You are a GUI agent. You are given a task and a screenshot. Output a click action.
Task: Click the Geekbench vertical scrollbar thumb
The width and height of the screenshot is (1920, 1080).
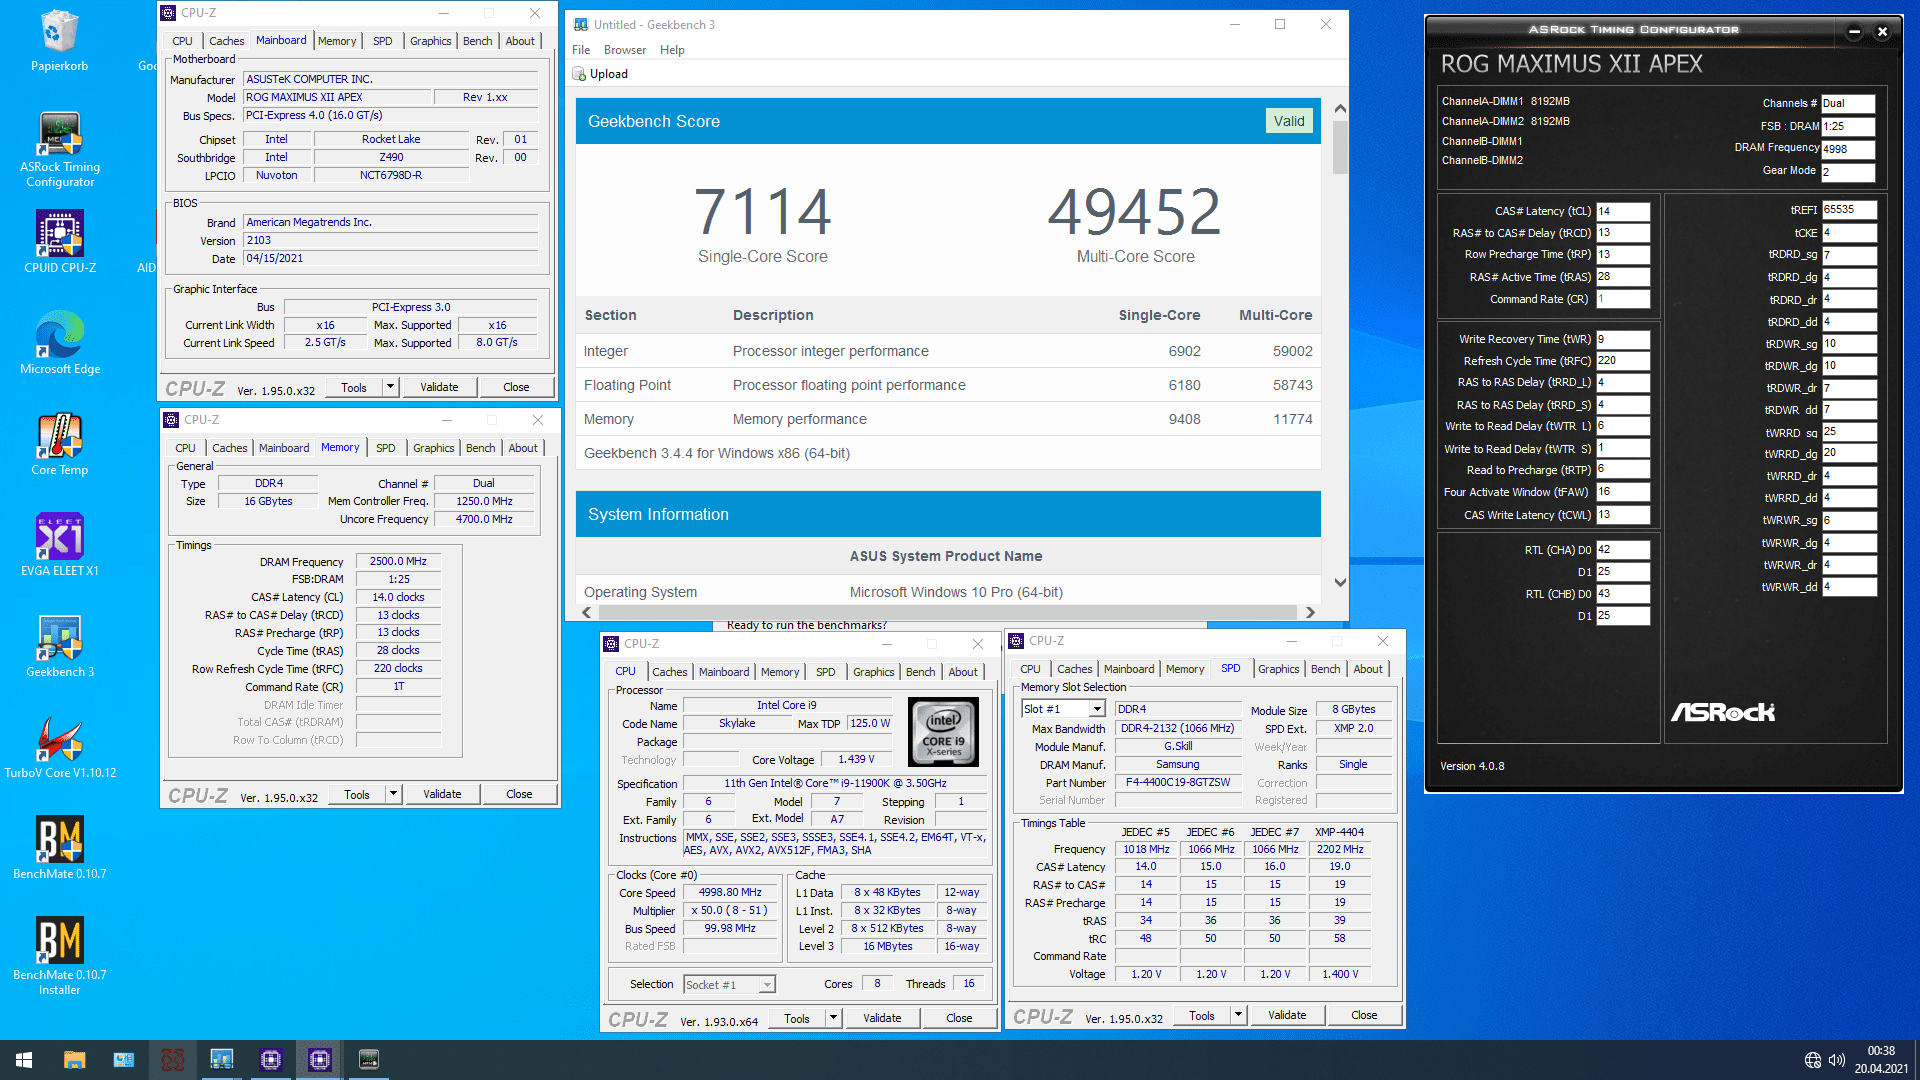pyautogui.click(x=1340, y=147)
